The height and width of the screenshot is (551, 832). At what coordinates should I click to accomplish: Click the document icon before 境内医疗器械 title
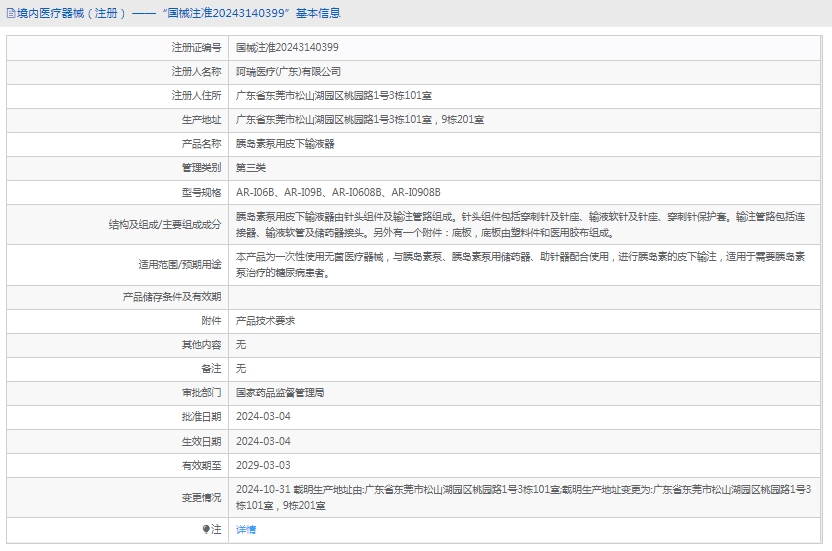pos(10,14)
